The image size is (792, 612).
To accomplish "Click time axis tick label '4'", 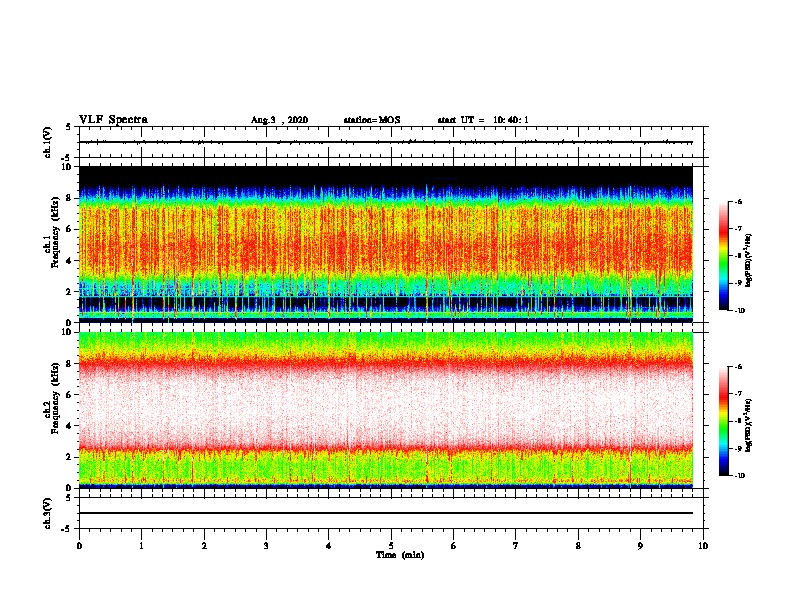I will [329, 546].
